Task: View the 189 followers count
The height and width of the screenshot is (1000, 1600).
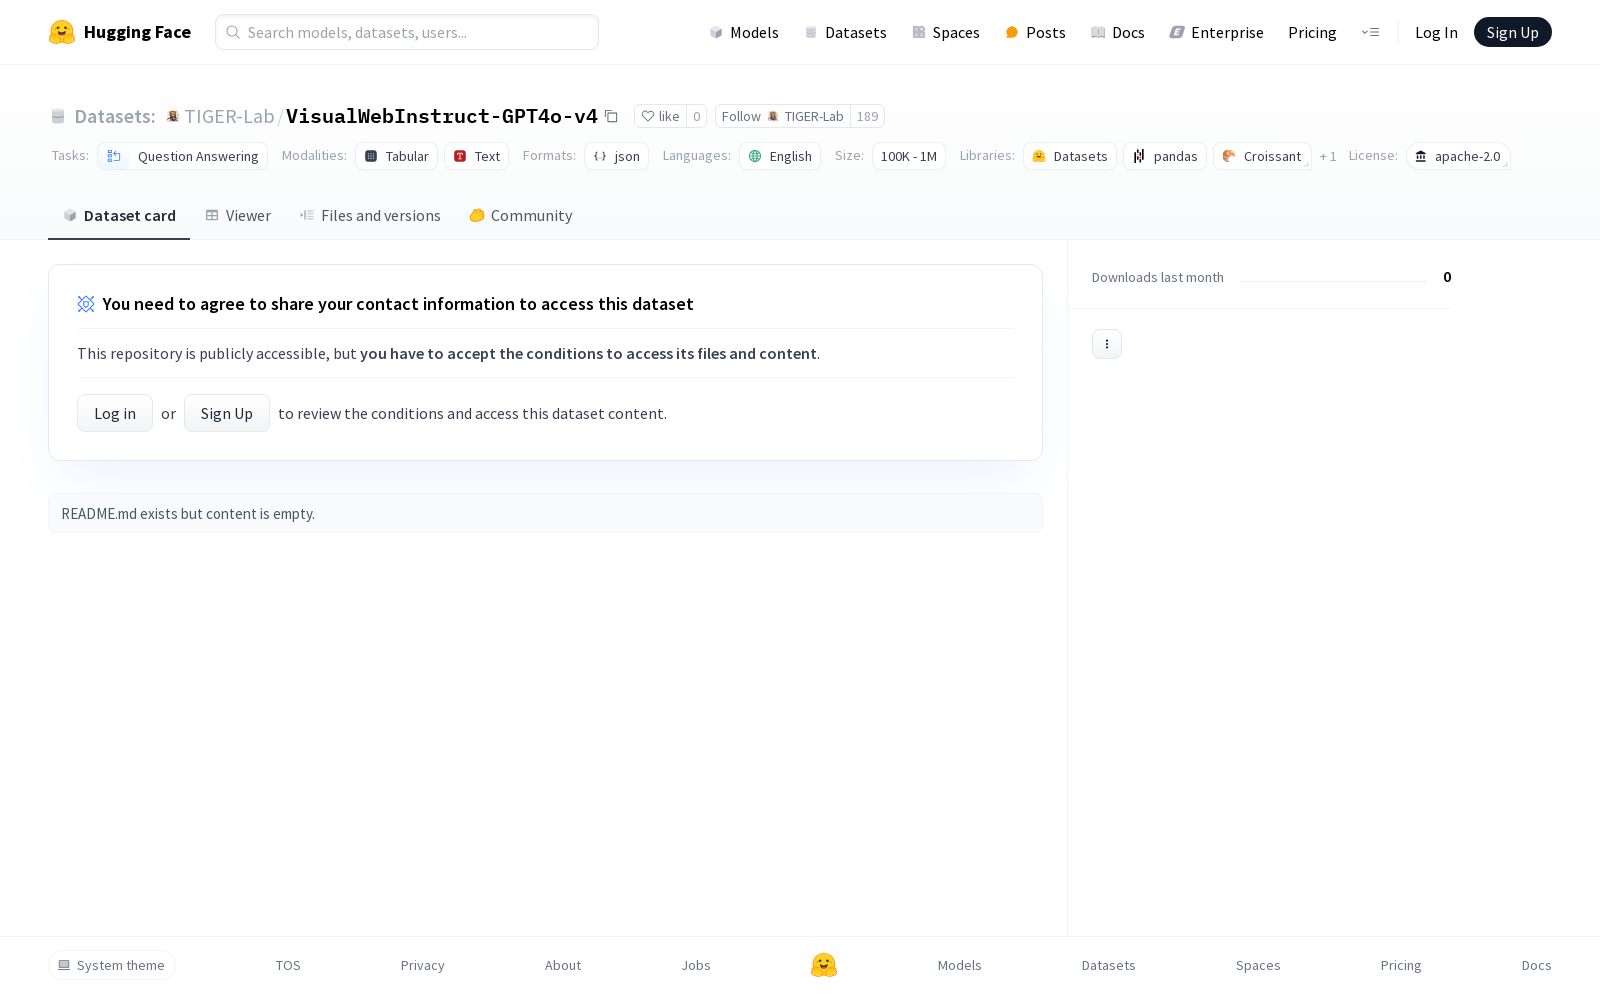Action: pyautogui.click(x=867, y=116)
